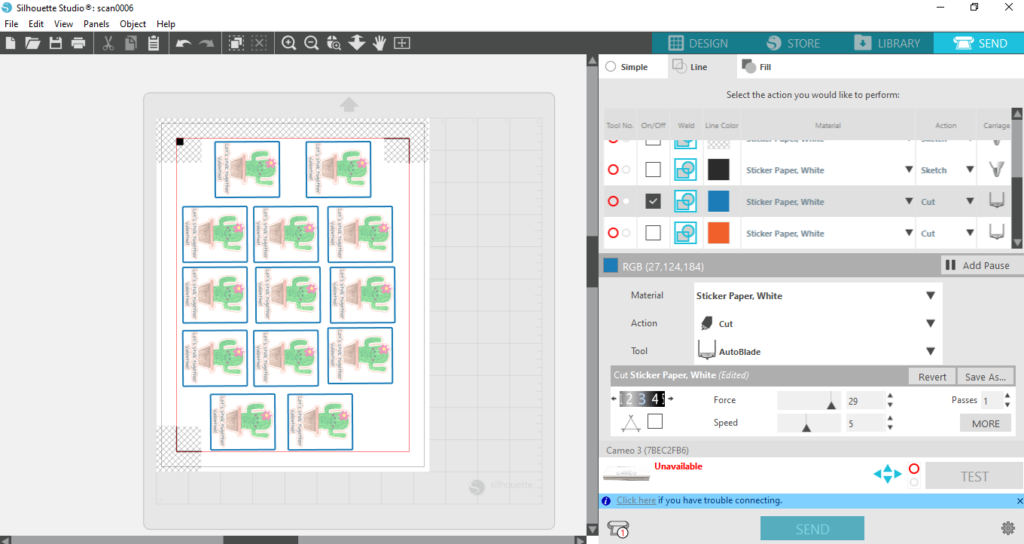This screenshot has height=544, width=1024.
Task: Click the blade position arrows icon
Action: pos(887,474)
